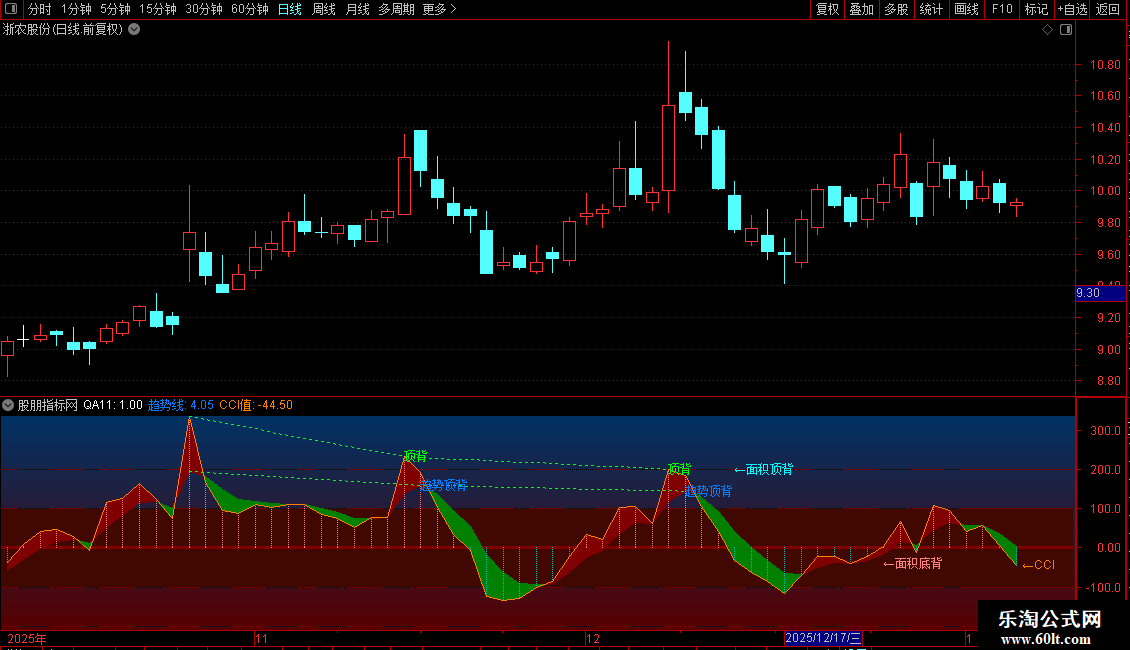The image size is (1130, 650).
Task: Click the 10.80 price axis label
Action: point(1105,65)
